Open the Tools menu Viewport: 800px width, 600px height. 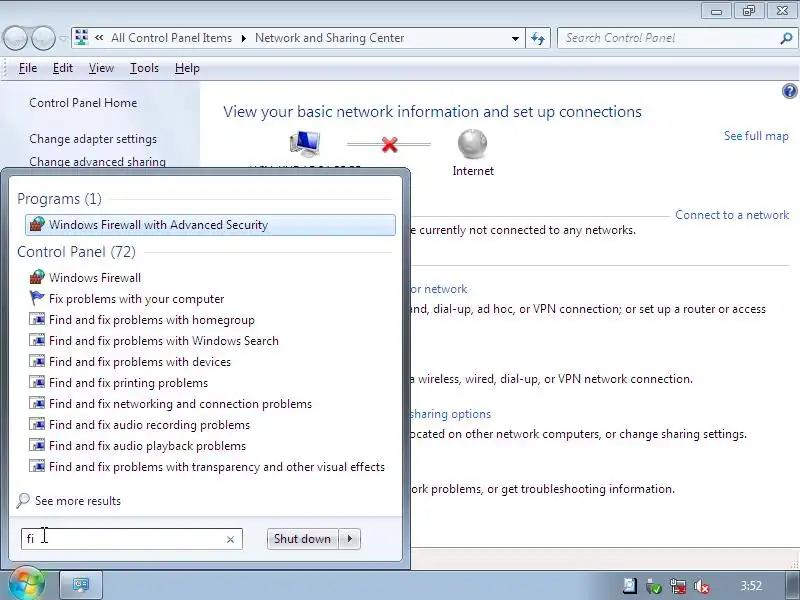point(144,68)
